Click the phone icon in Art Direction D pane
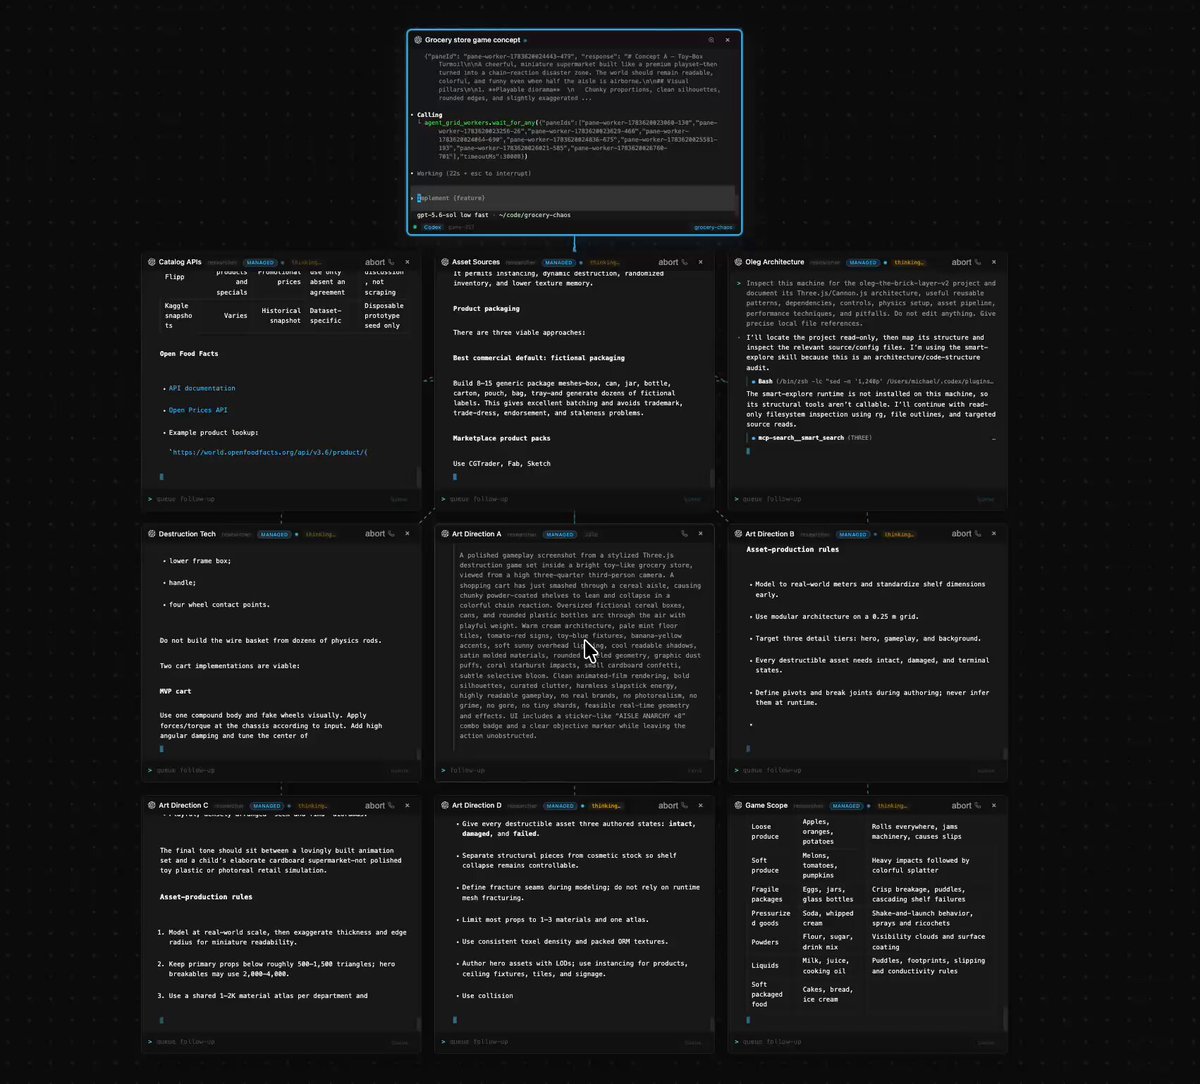The width and height of the screenshot is (1200, 1084). (685, 805)
